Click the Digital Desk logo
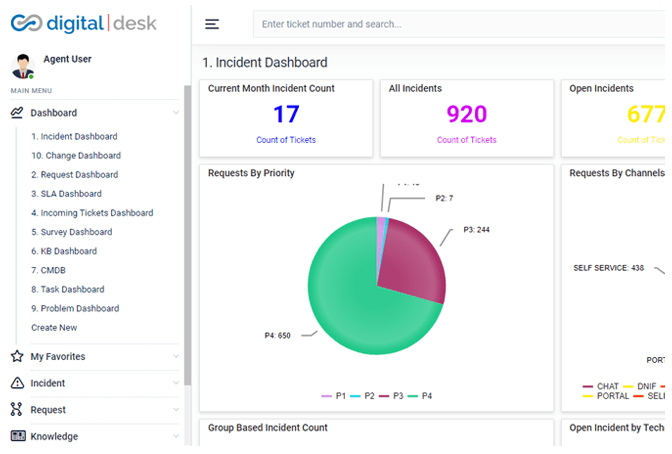The width and height of the screenshot is (672, 454). coord(84,23)
